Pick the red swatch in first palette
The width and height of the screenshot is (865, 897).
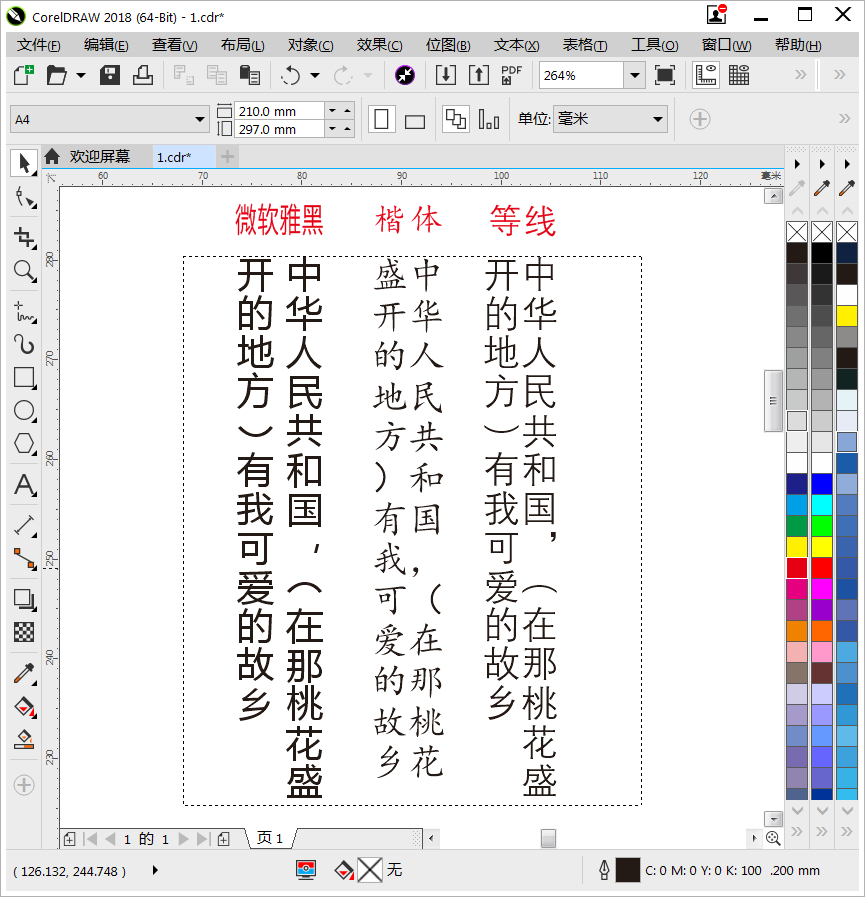tap(796, 567)
